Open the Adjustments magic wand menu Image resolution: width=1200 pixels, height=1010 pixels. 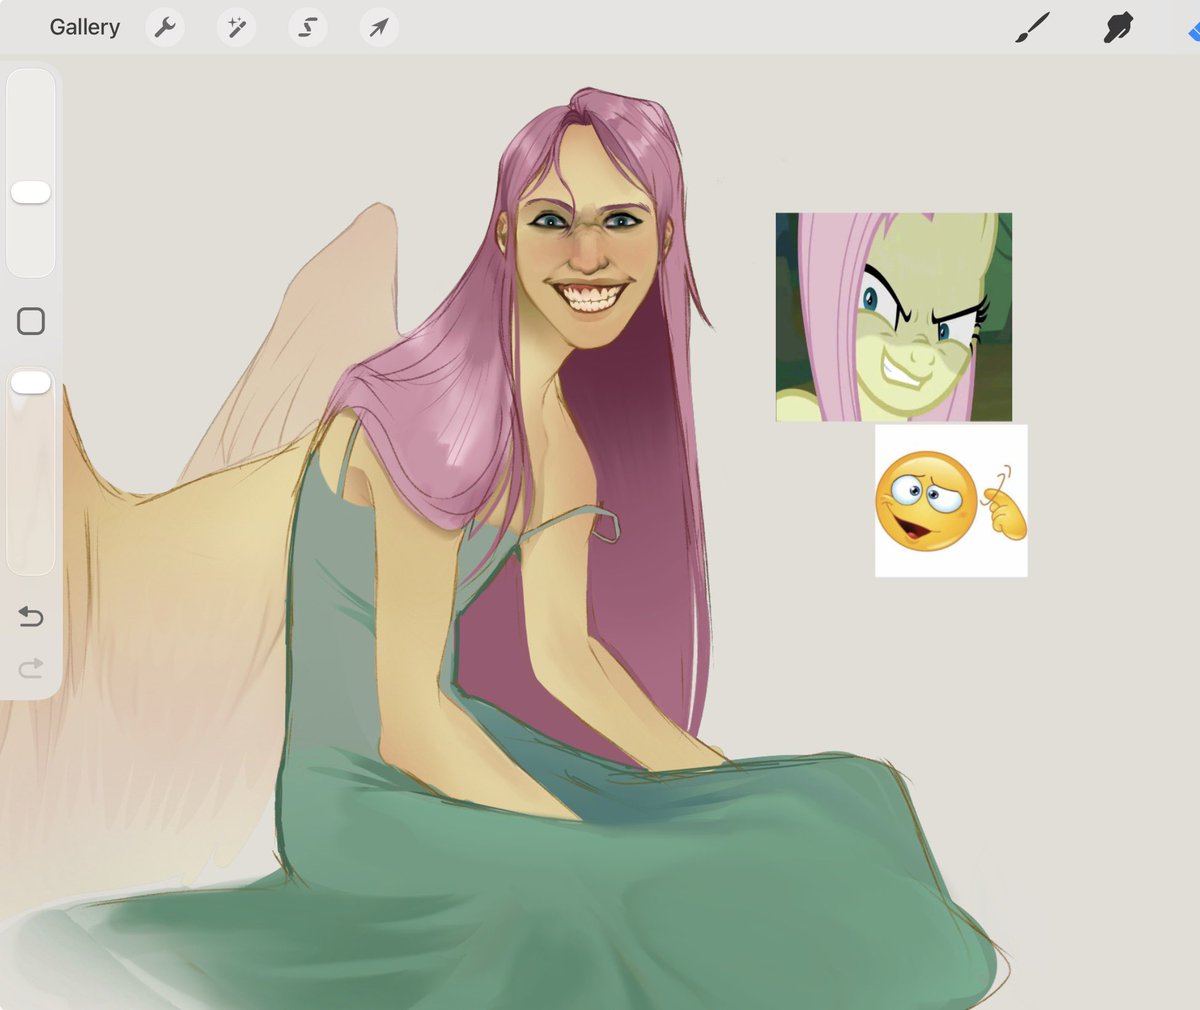[x=237, y=27]
